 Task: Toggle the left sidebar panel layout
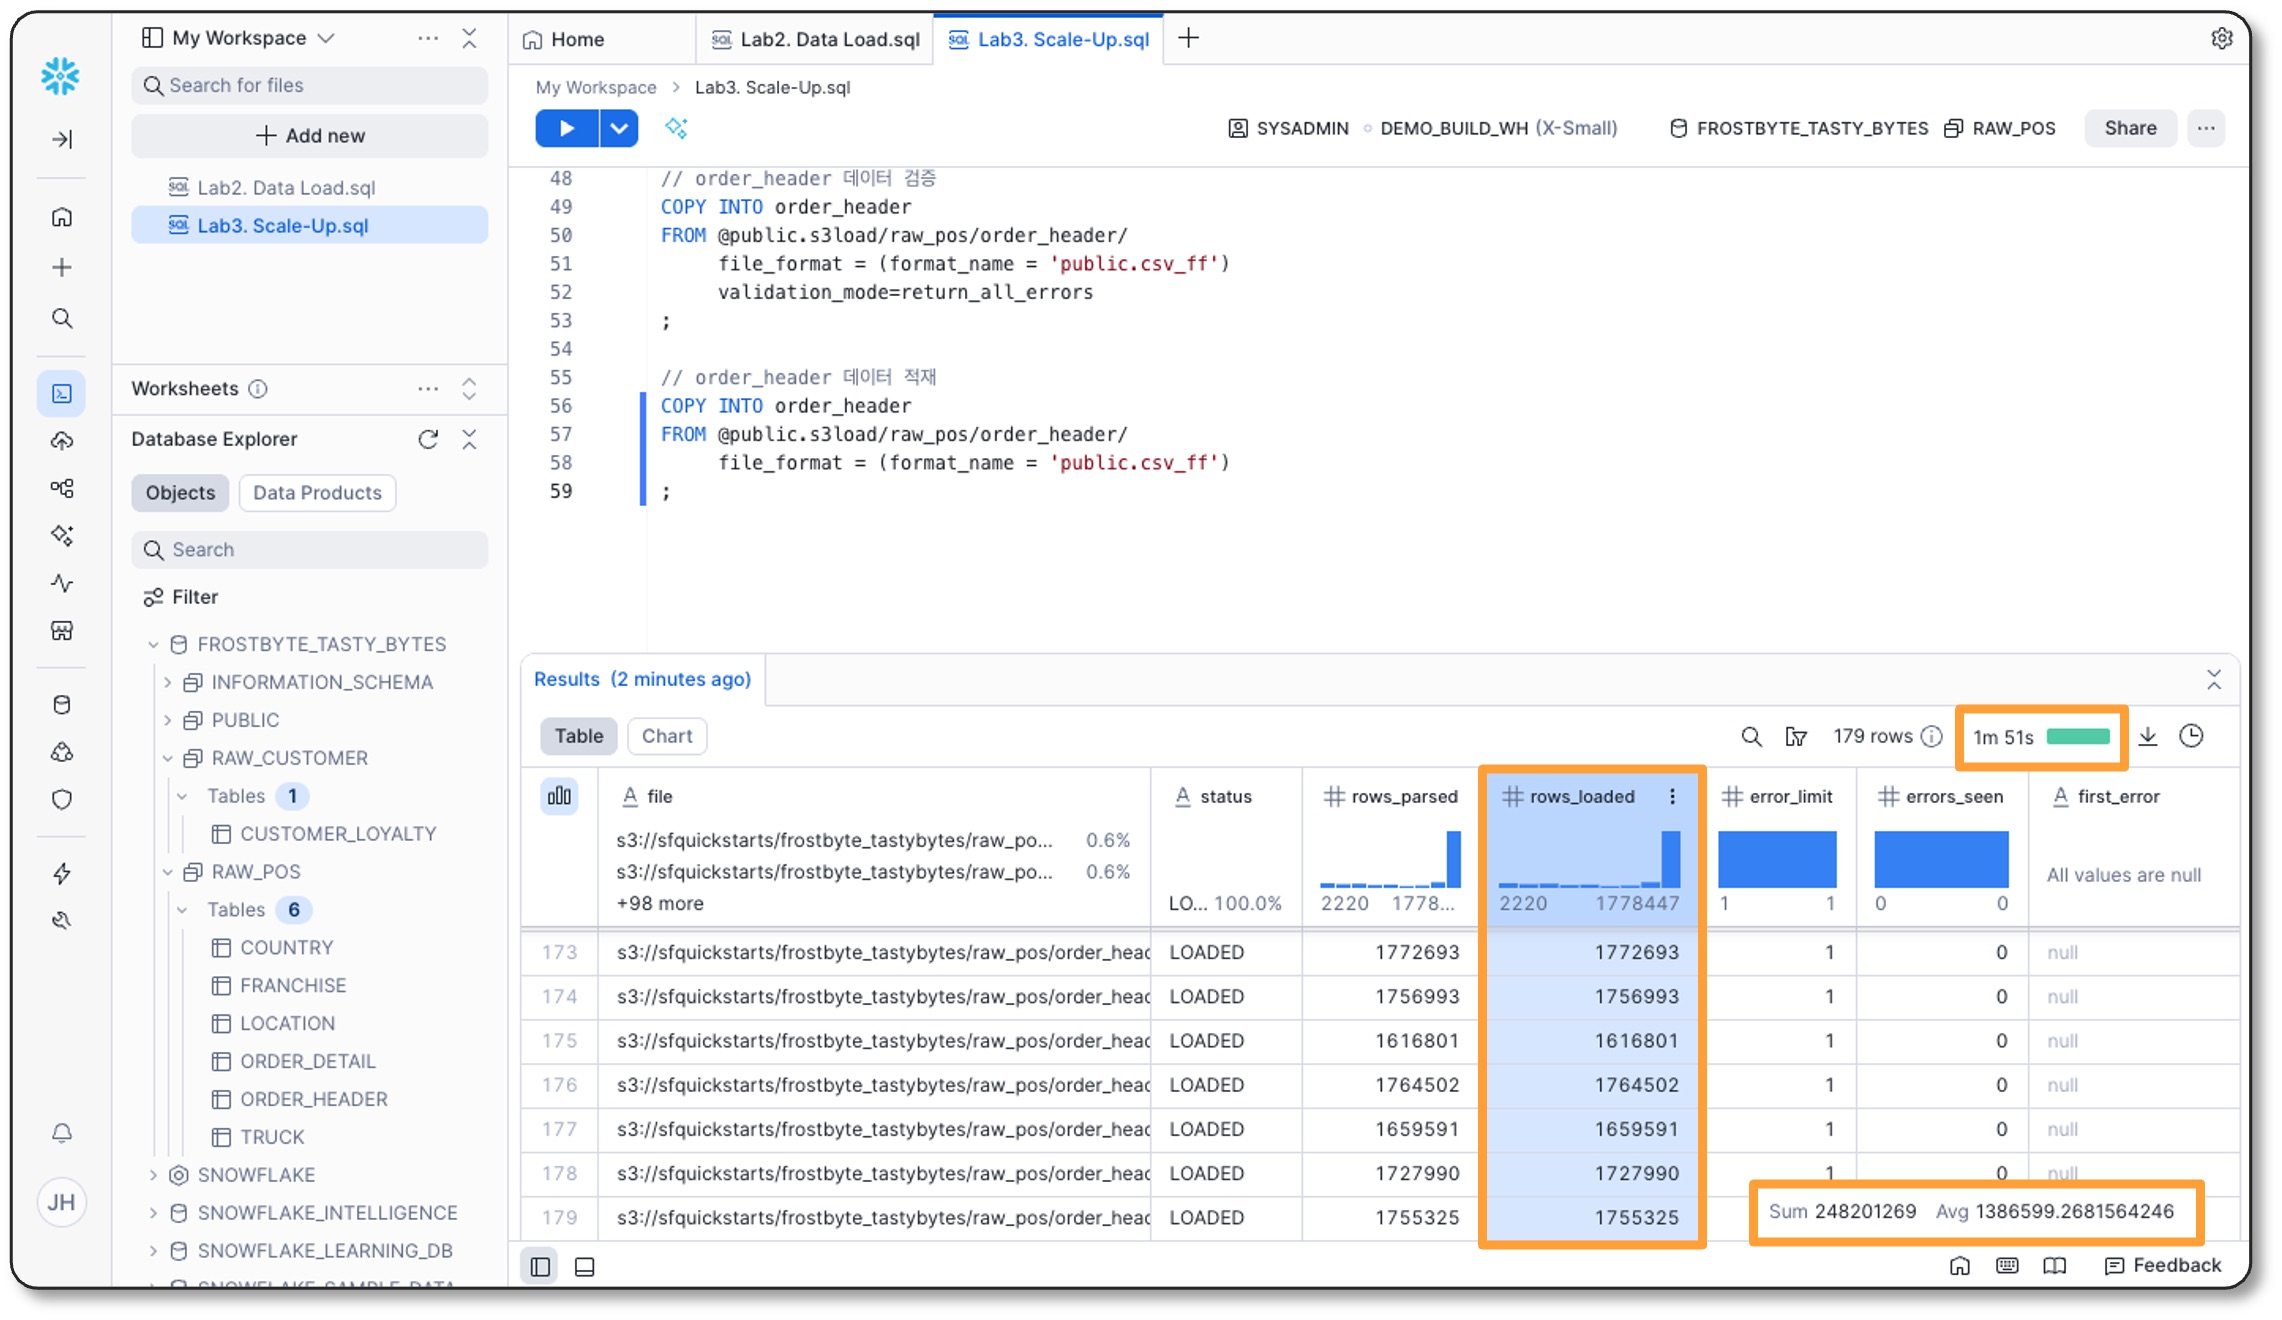coord(540,1267)
